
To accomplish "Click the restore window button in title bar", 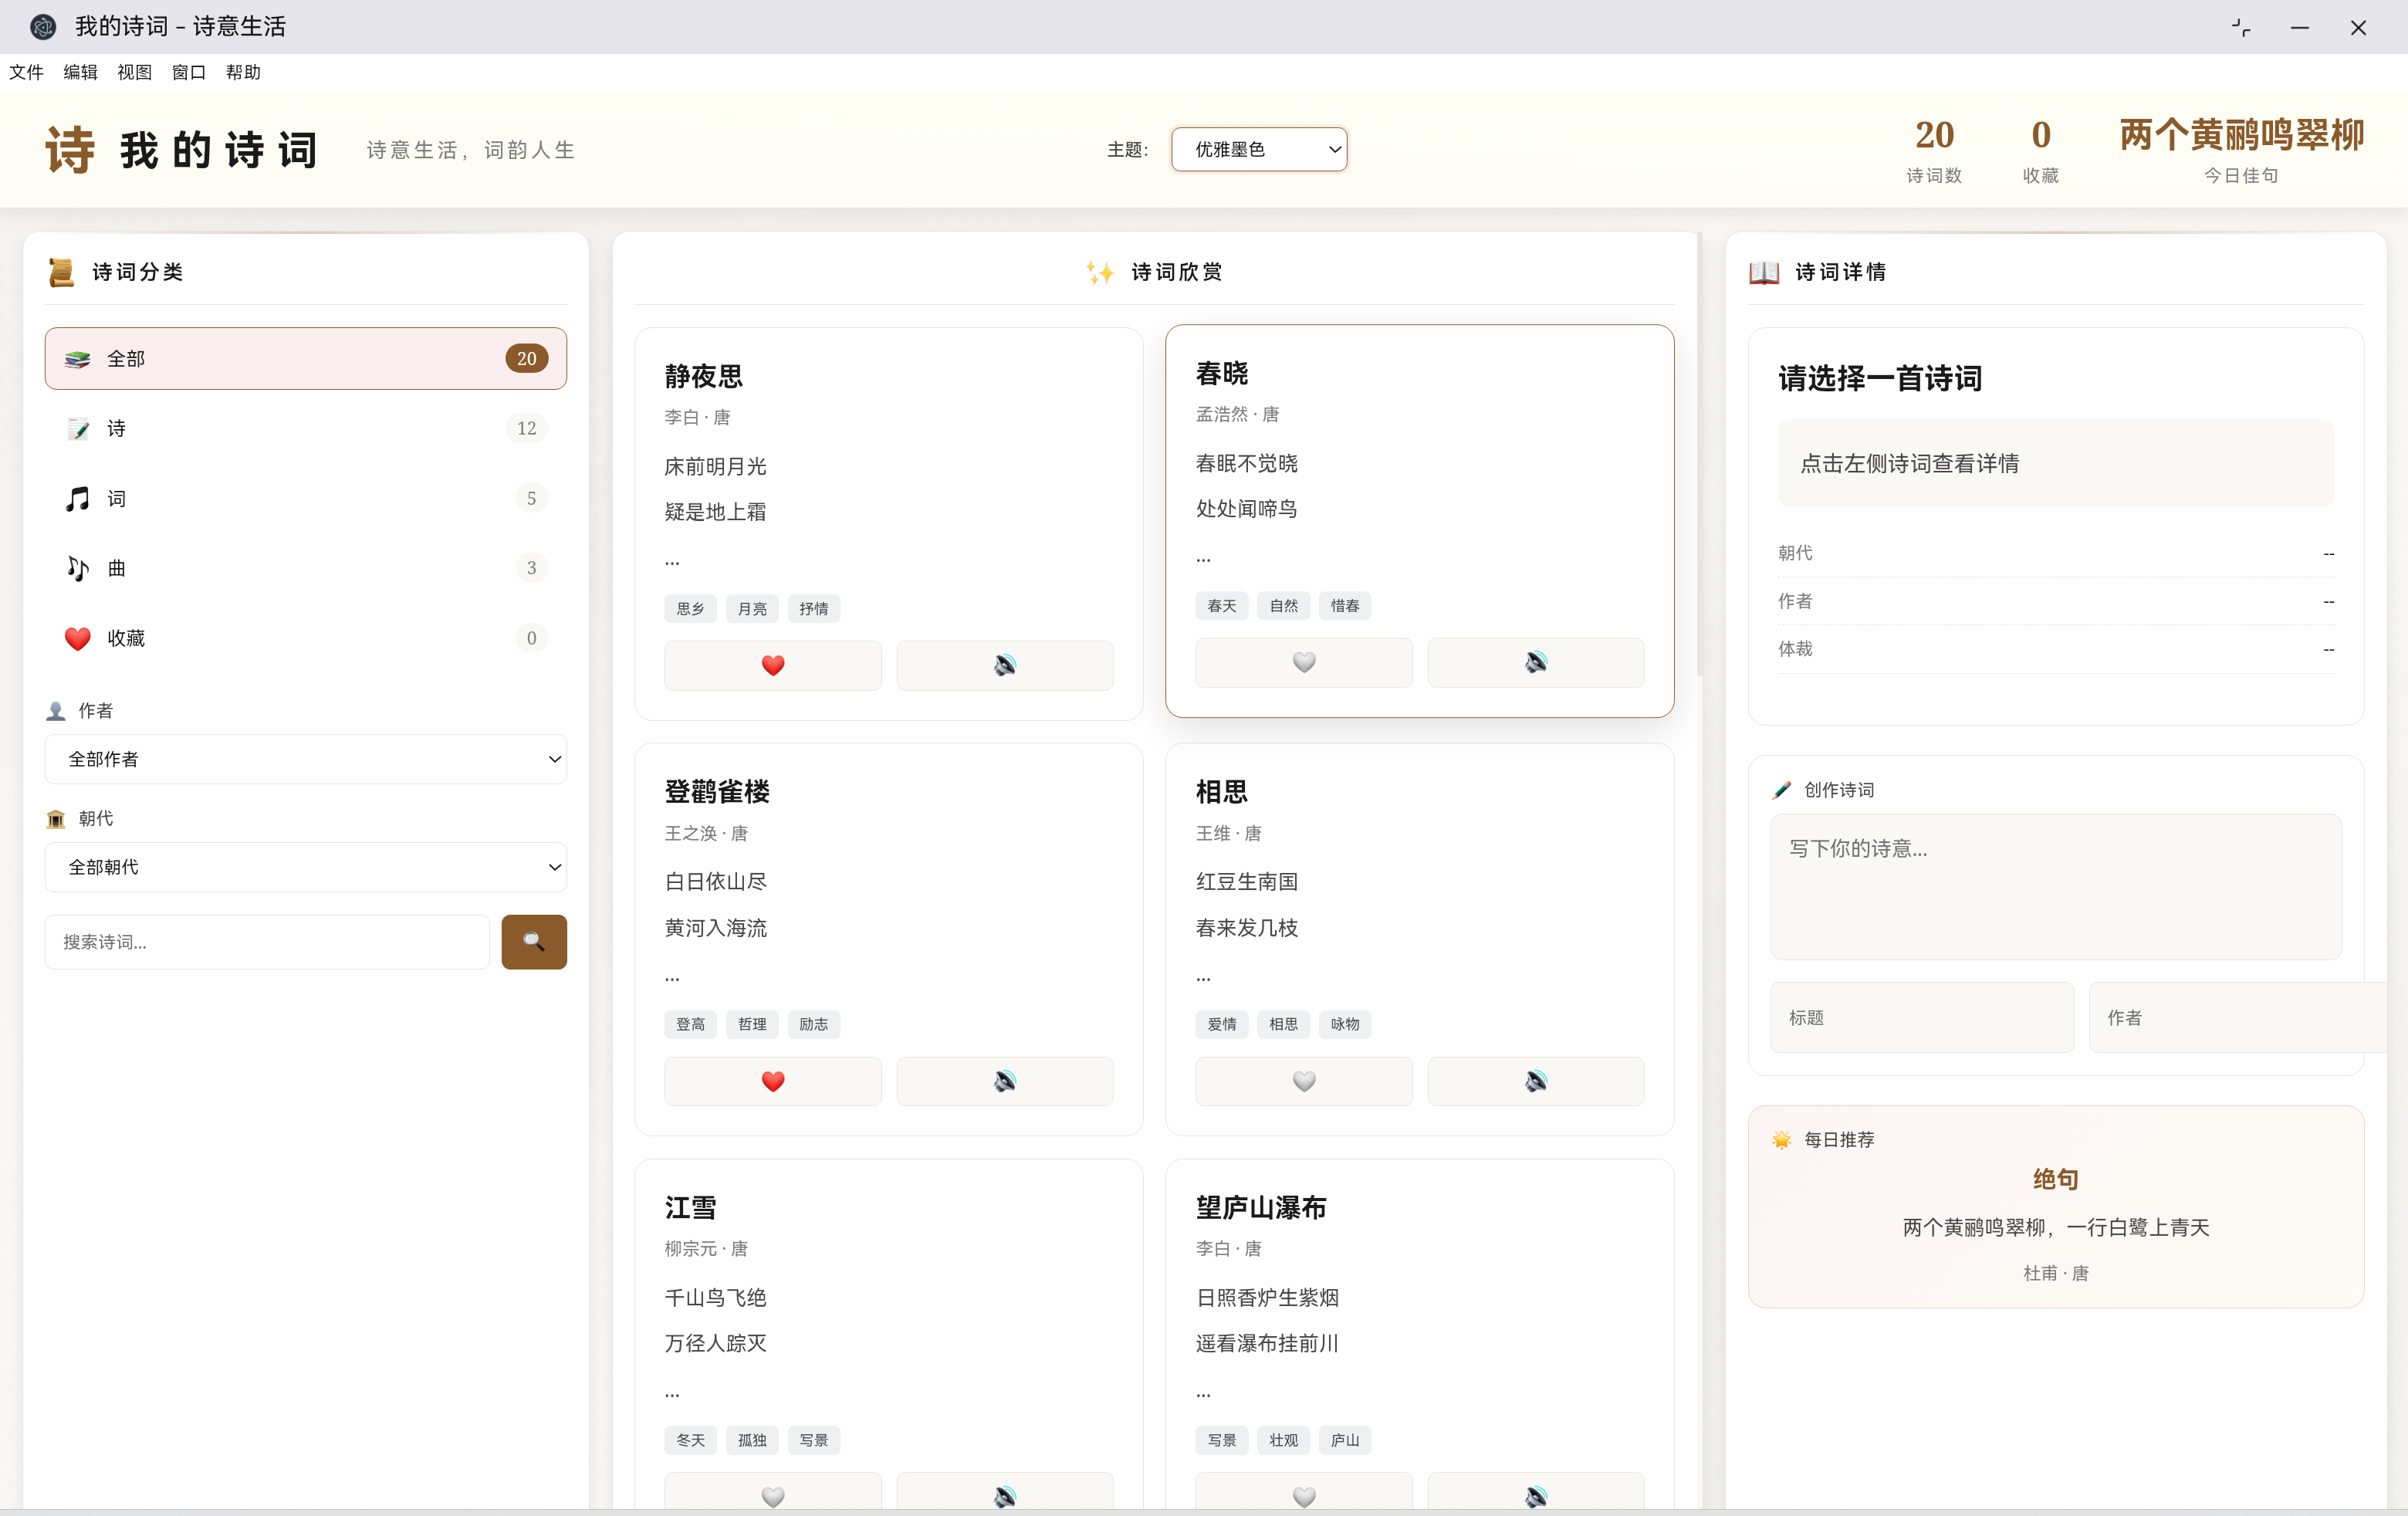I will (2241, 27).
